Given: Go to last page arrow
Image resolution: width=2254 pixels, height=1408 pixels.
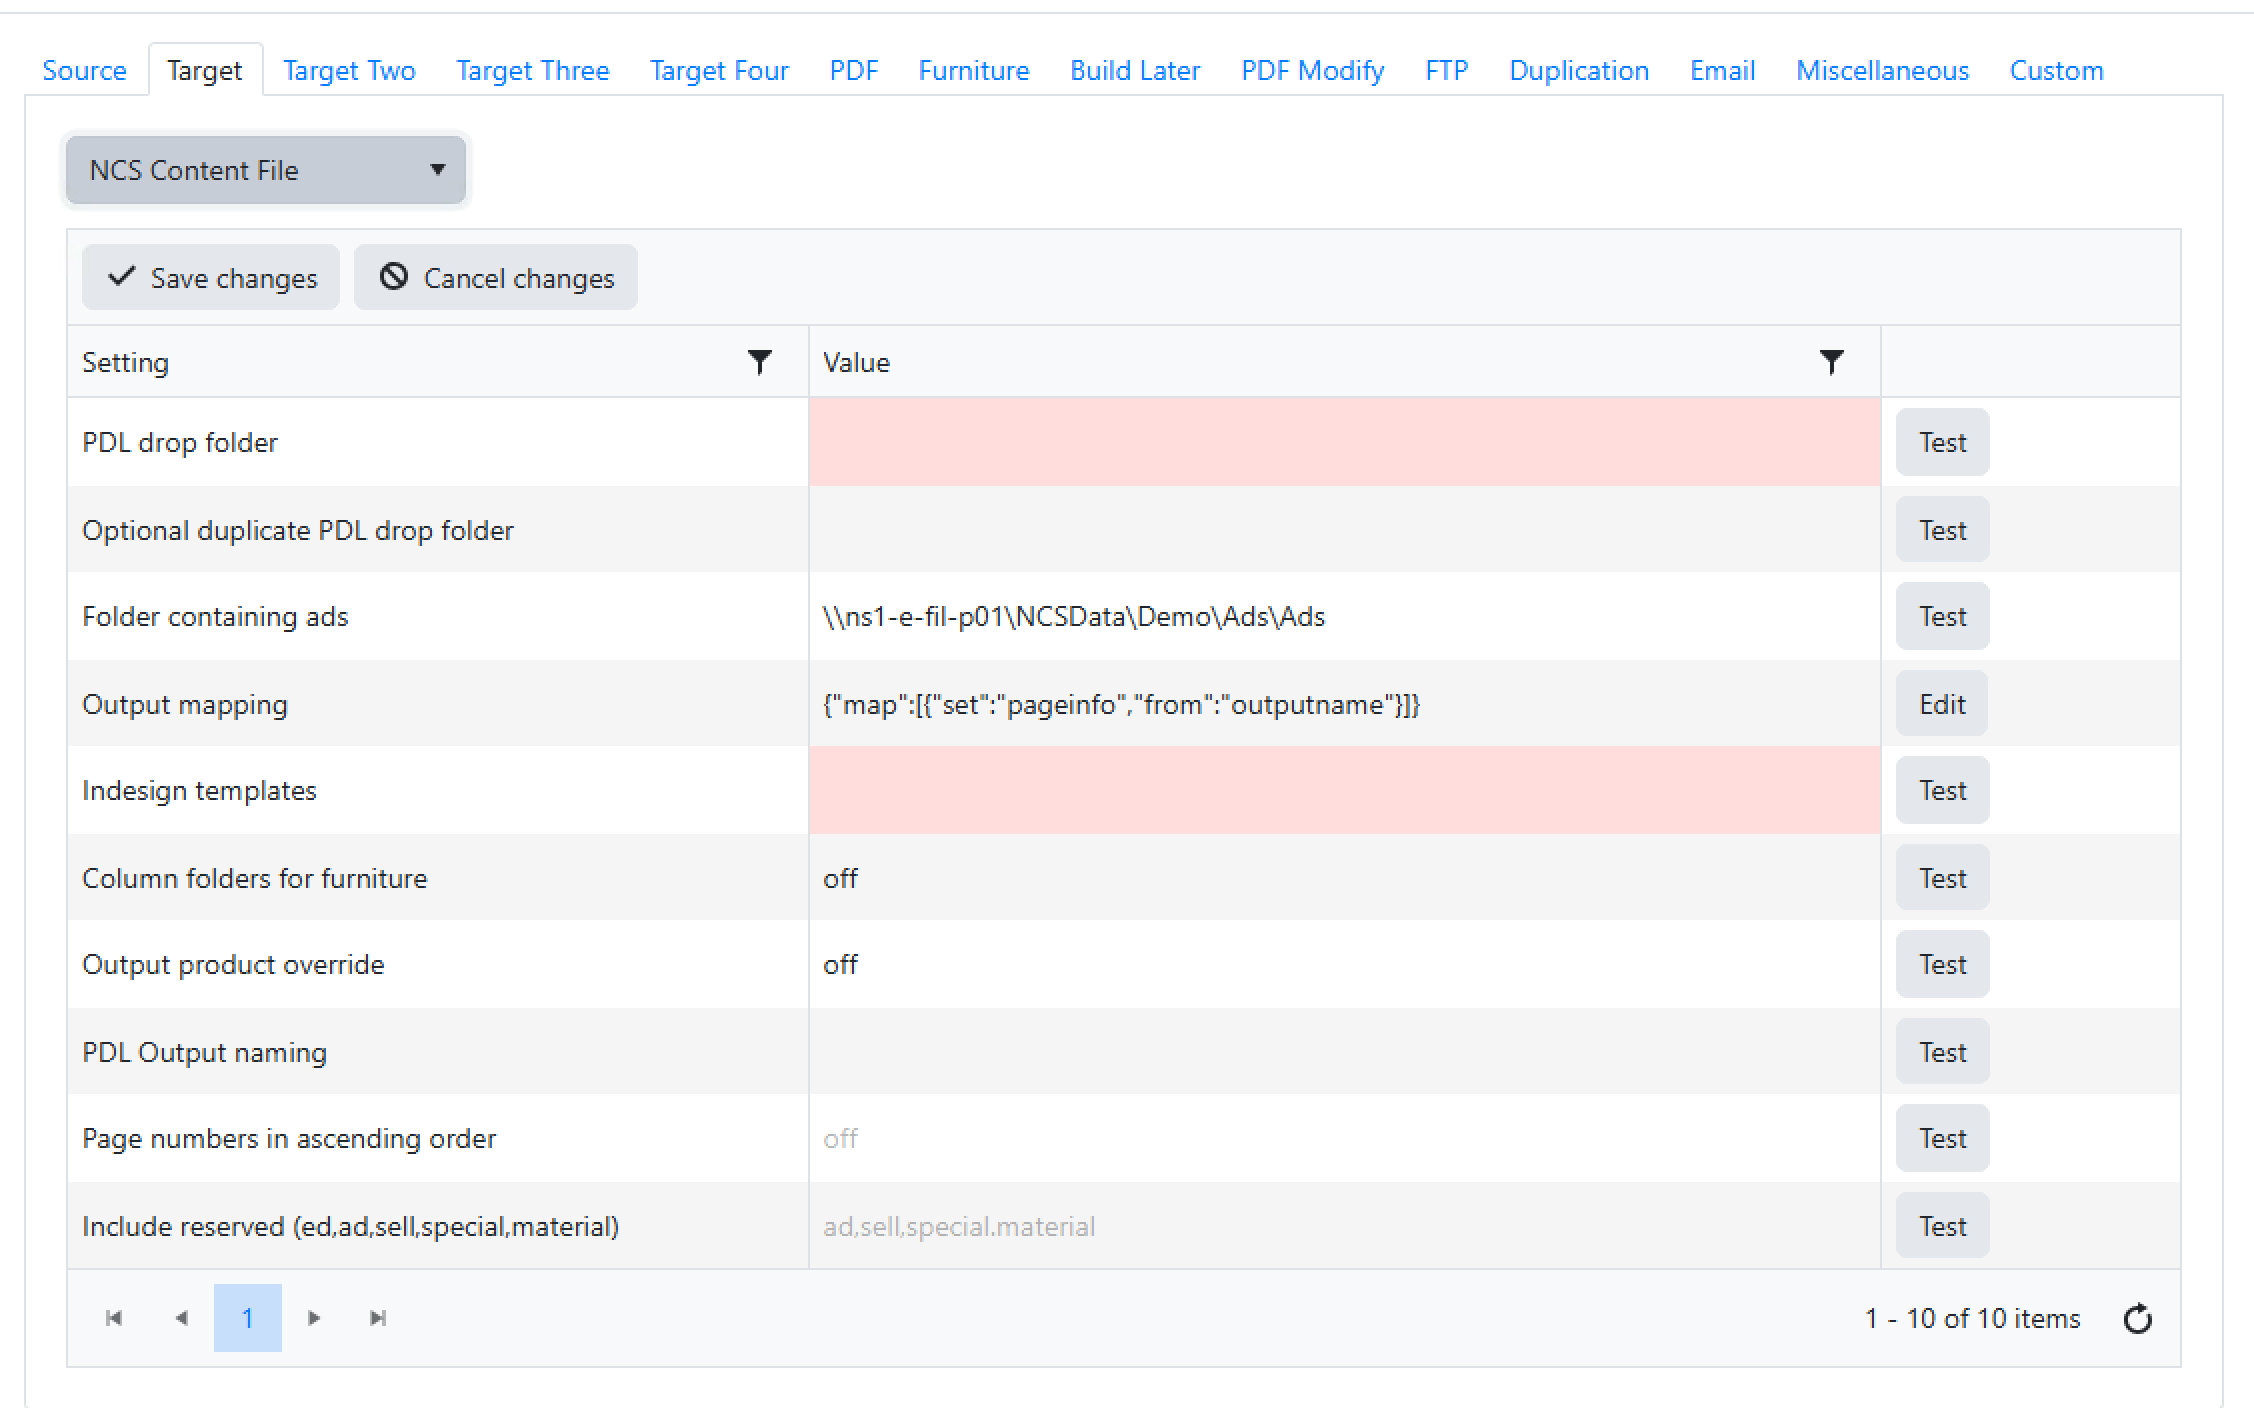Looking at the screenshot, I should coord(378,1318).
